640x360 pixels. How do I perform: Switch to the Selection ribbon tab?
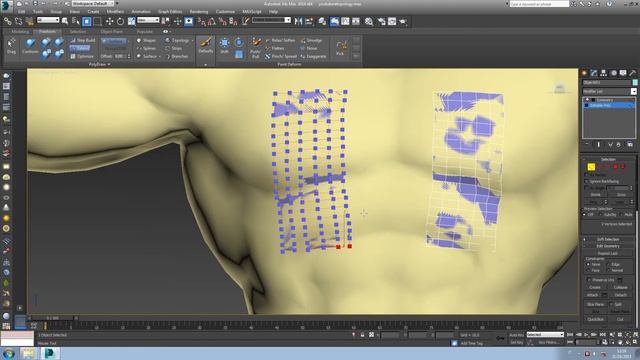(78, 31)
